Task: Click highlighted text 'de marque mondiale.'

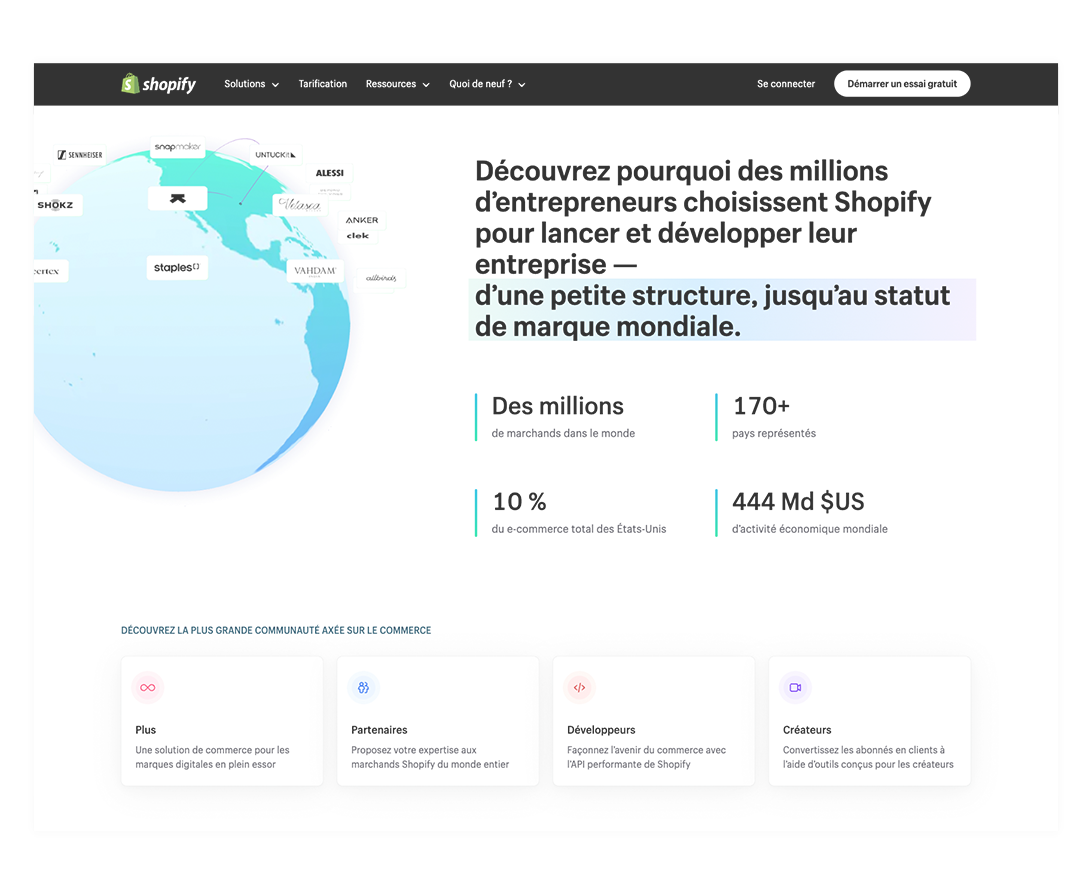Action: tap(608, 326)
